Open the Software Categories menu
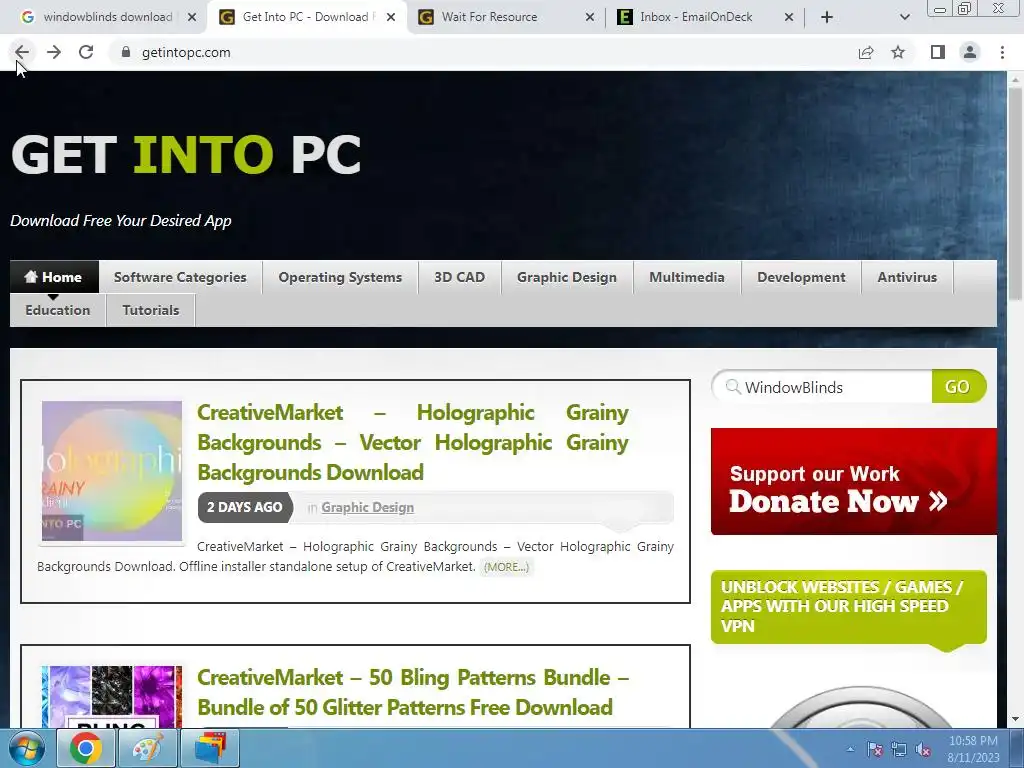Image resolution: width=1024 pixels, height=768 pixels. point(180,277)
